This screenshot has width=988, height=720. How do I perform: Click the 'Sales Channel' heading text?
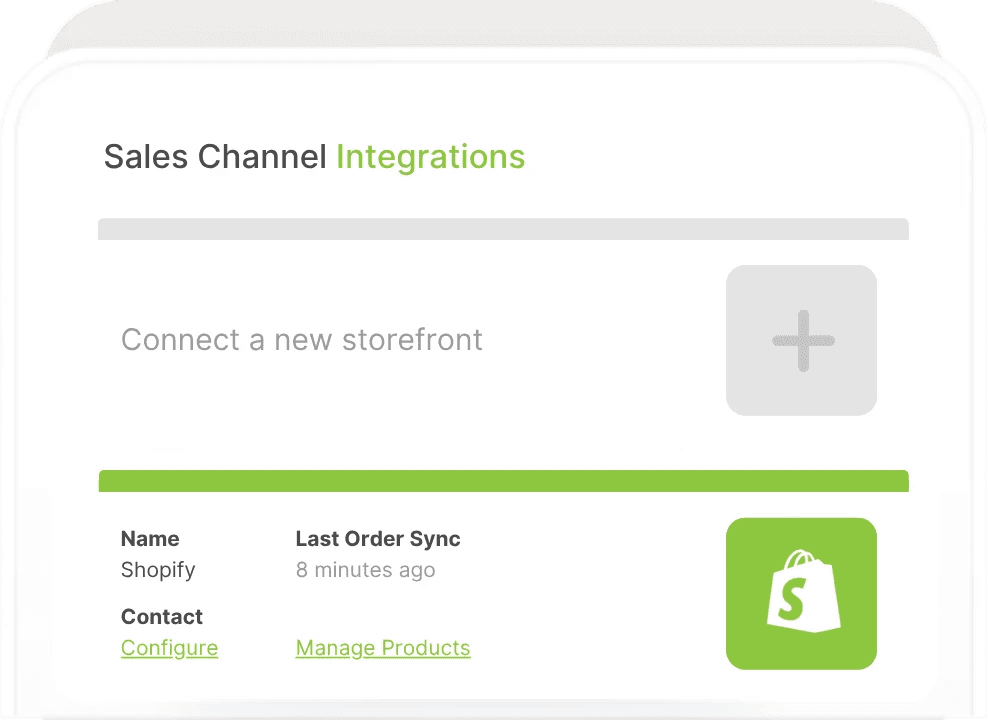(x=215, y=156)
